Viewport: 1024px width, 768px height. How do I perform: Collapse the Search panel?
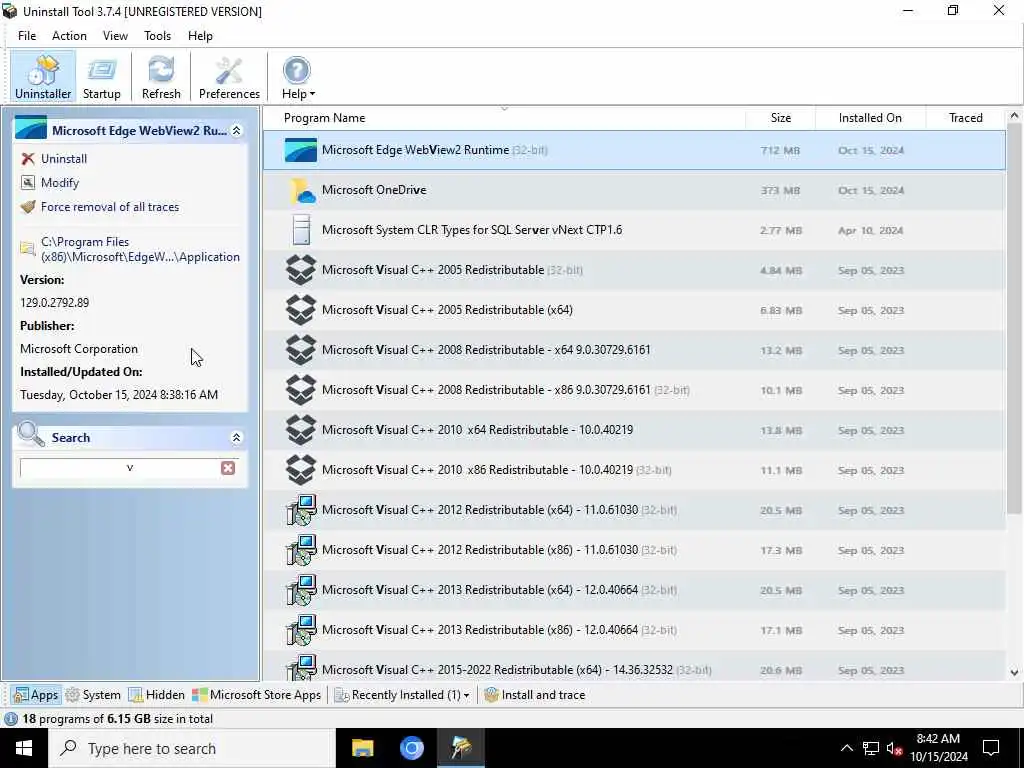236,438
